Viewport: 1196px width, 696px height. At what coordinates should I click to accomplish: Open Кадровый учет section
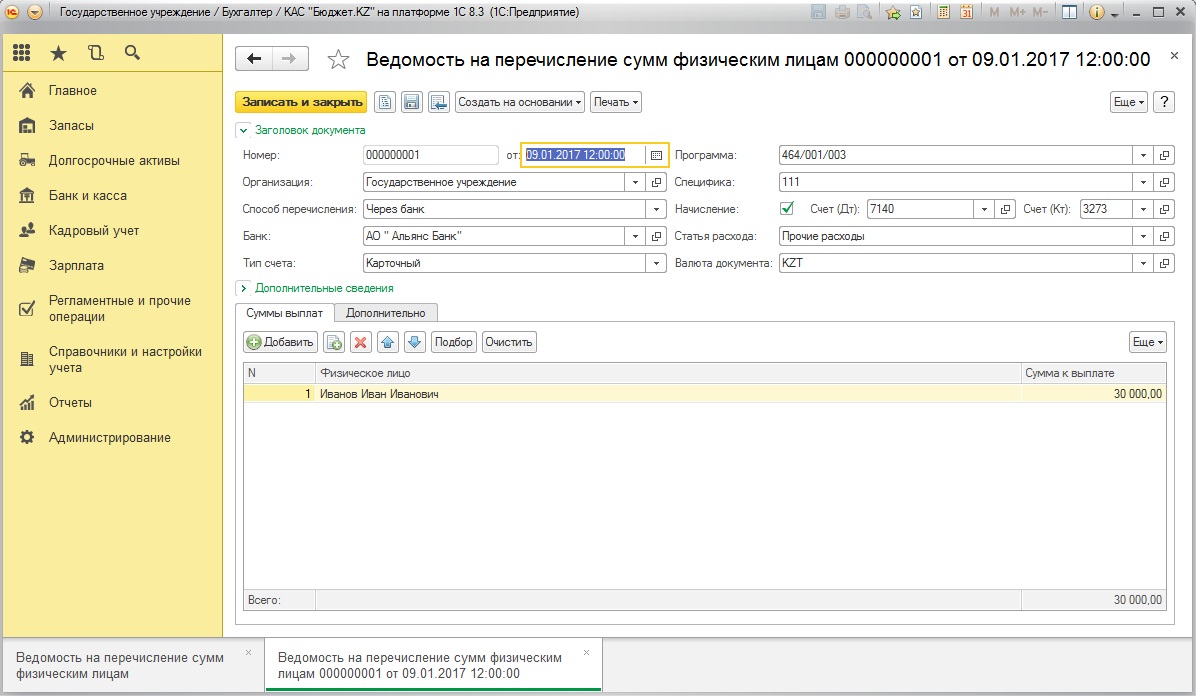(94, 231)
